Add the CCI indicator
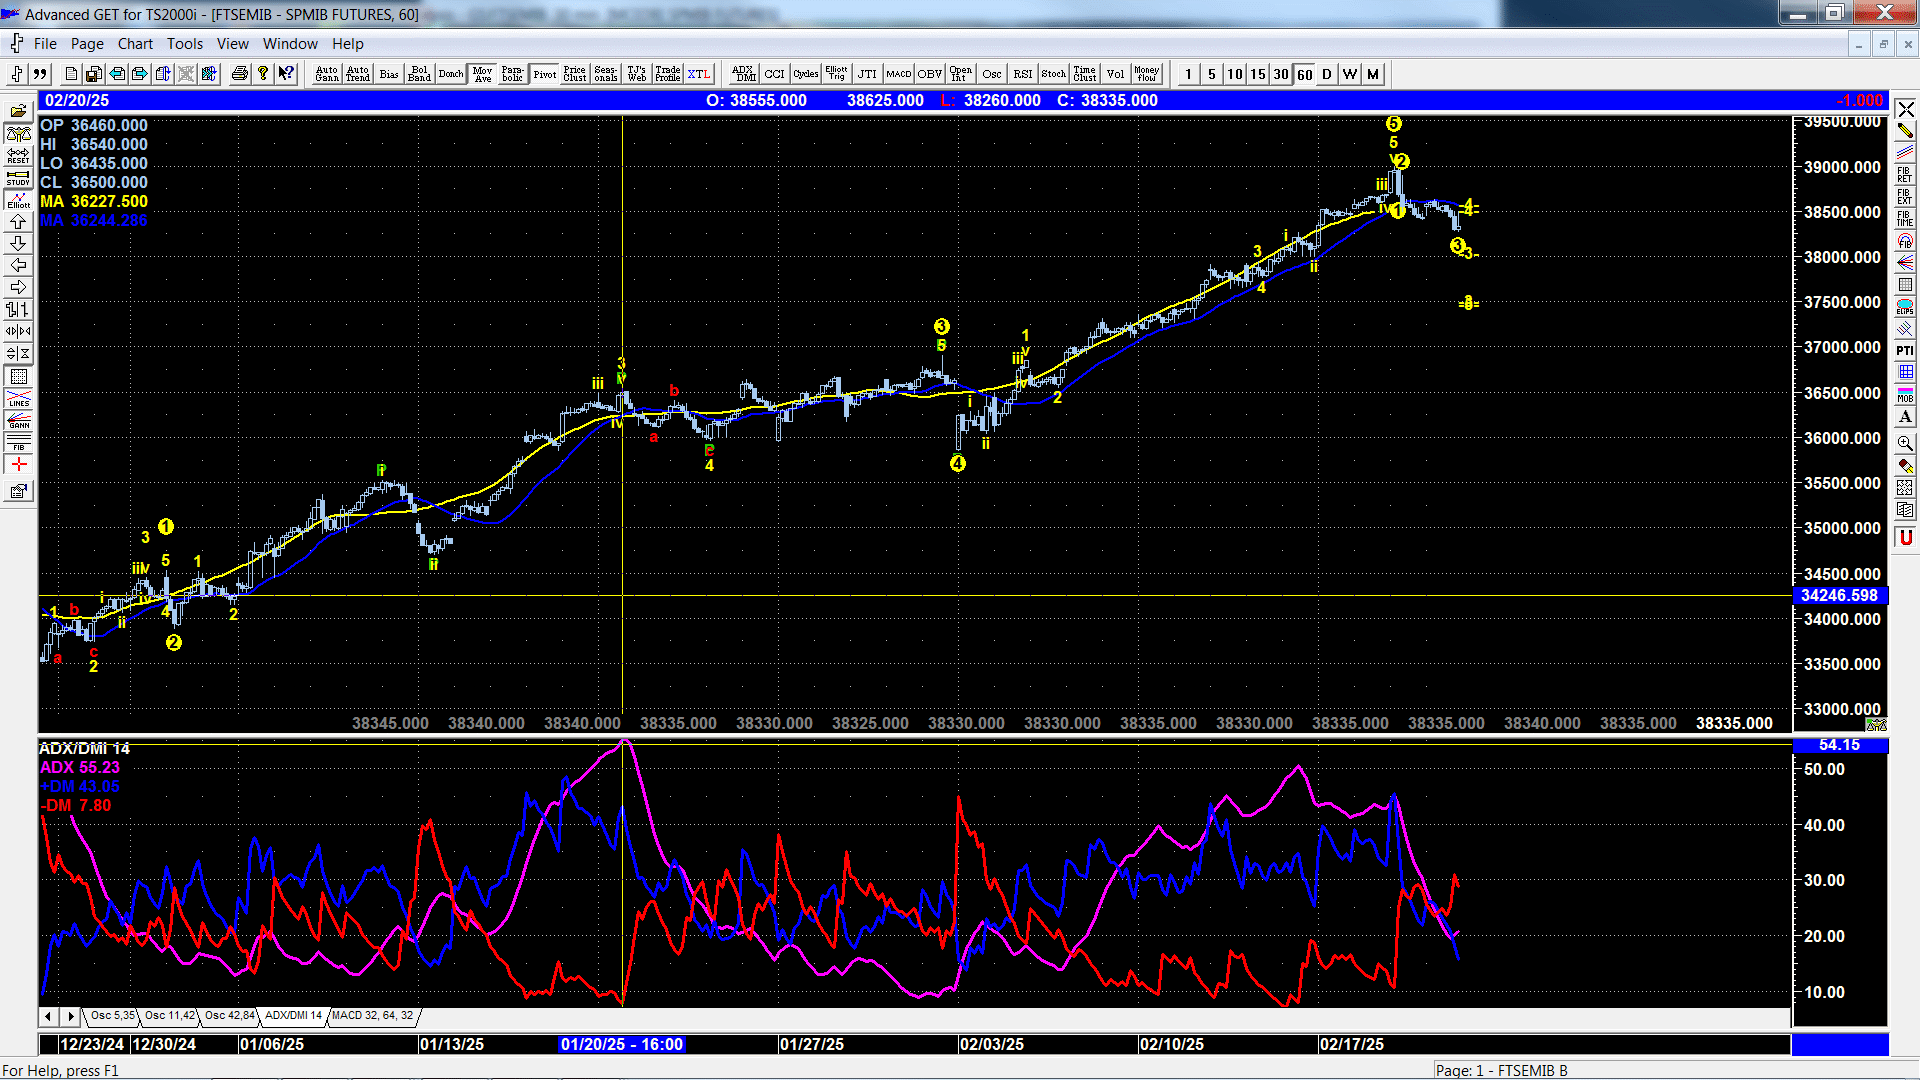Viewport: 1920px width, 1080px height. pyautogui.click(x=775, y=74)
